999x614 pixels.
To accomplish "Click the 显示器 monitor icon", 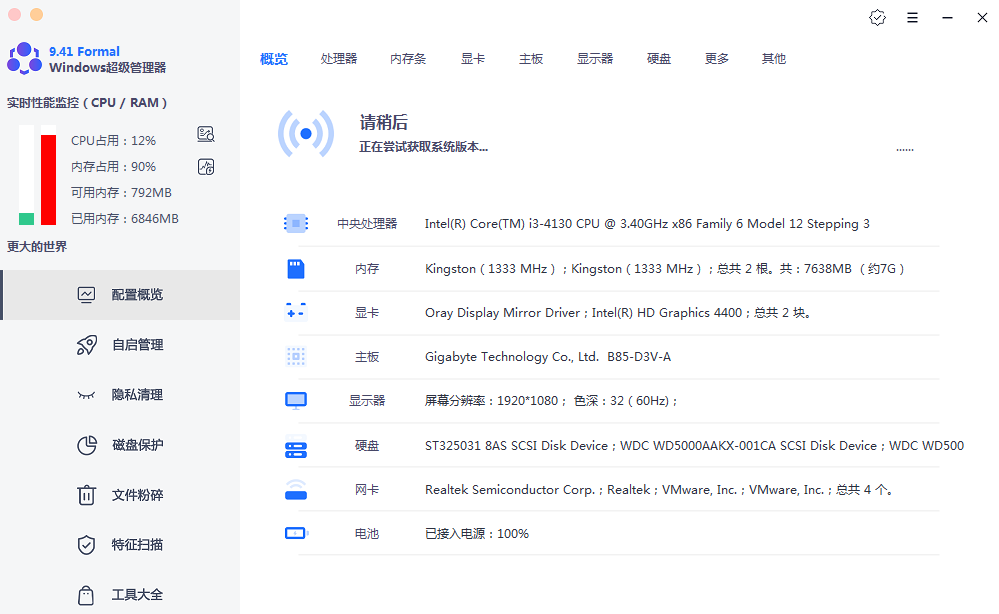I will point(295,400).
